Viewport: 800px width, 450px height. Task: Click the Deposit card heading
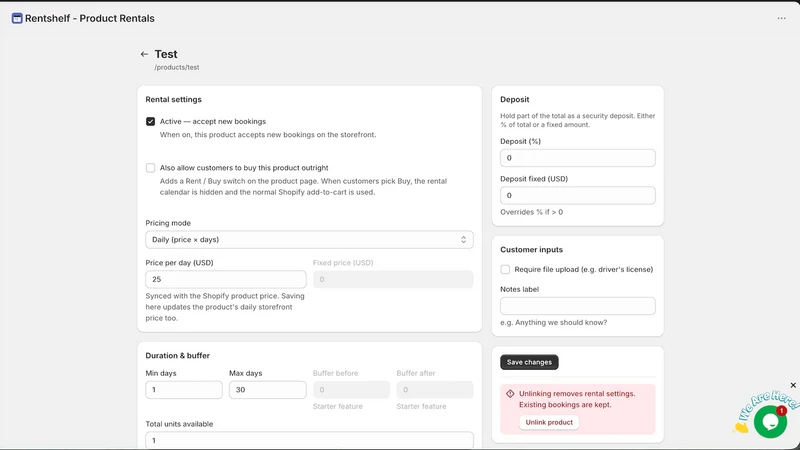click(514, 99)
